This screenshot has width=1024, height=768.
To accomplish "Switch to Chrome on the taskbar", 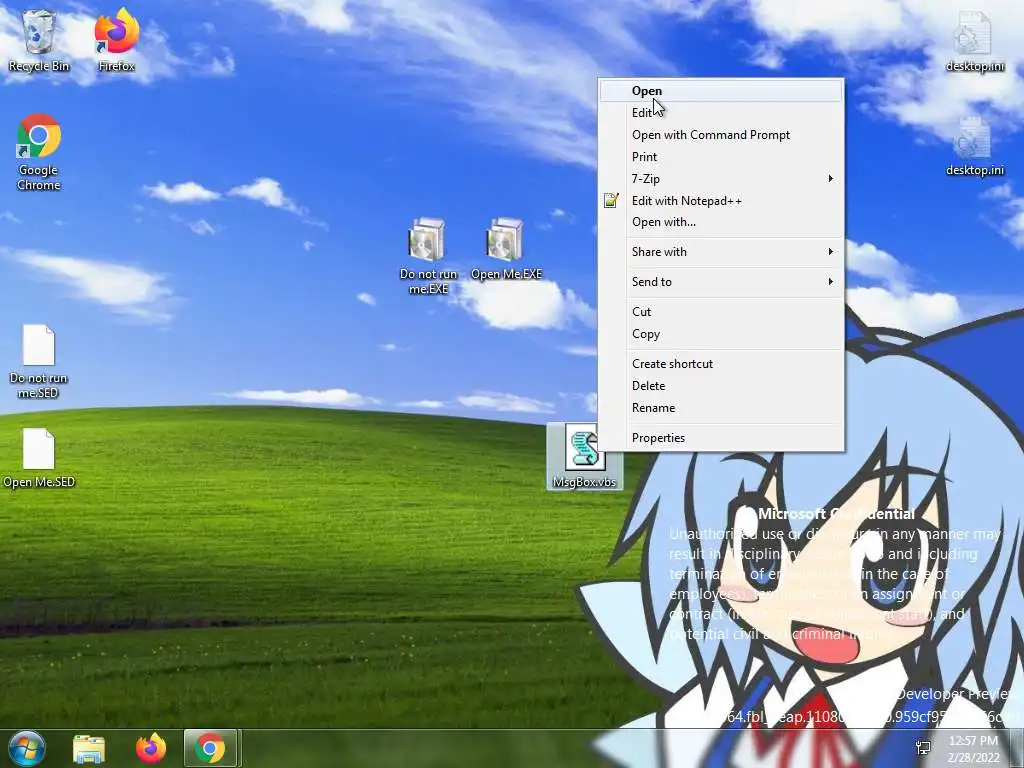I will coord(210,748).
